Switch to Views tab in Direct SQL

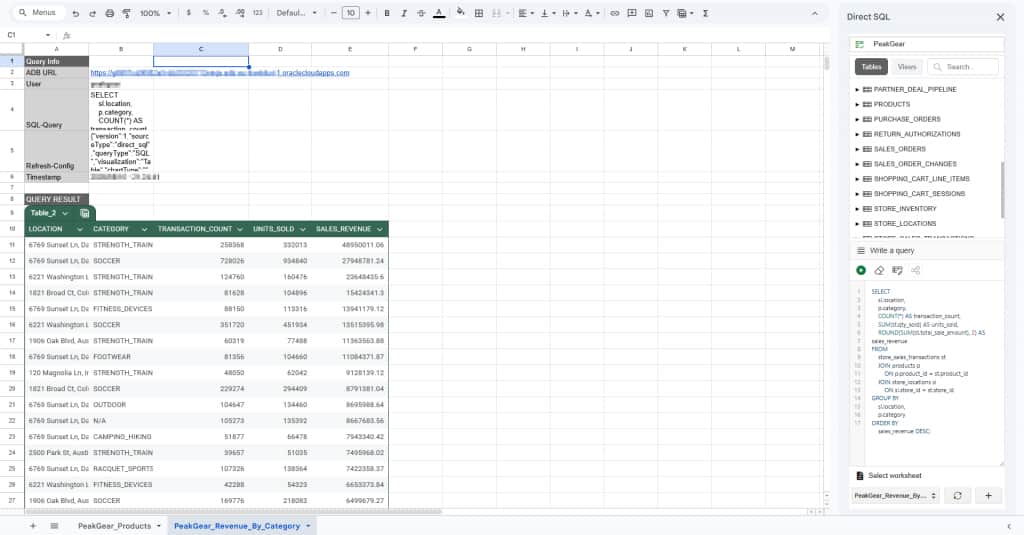point(906,67)
